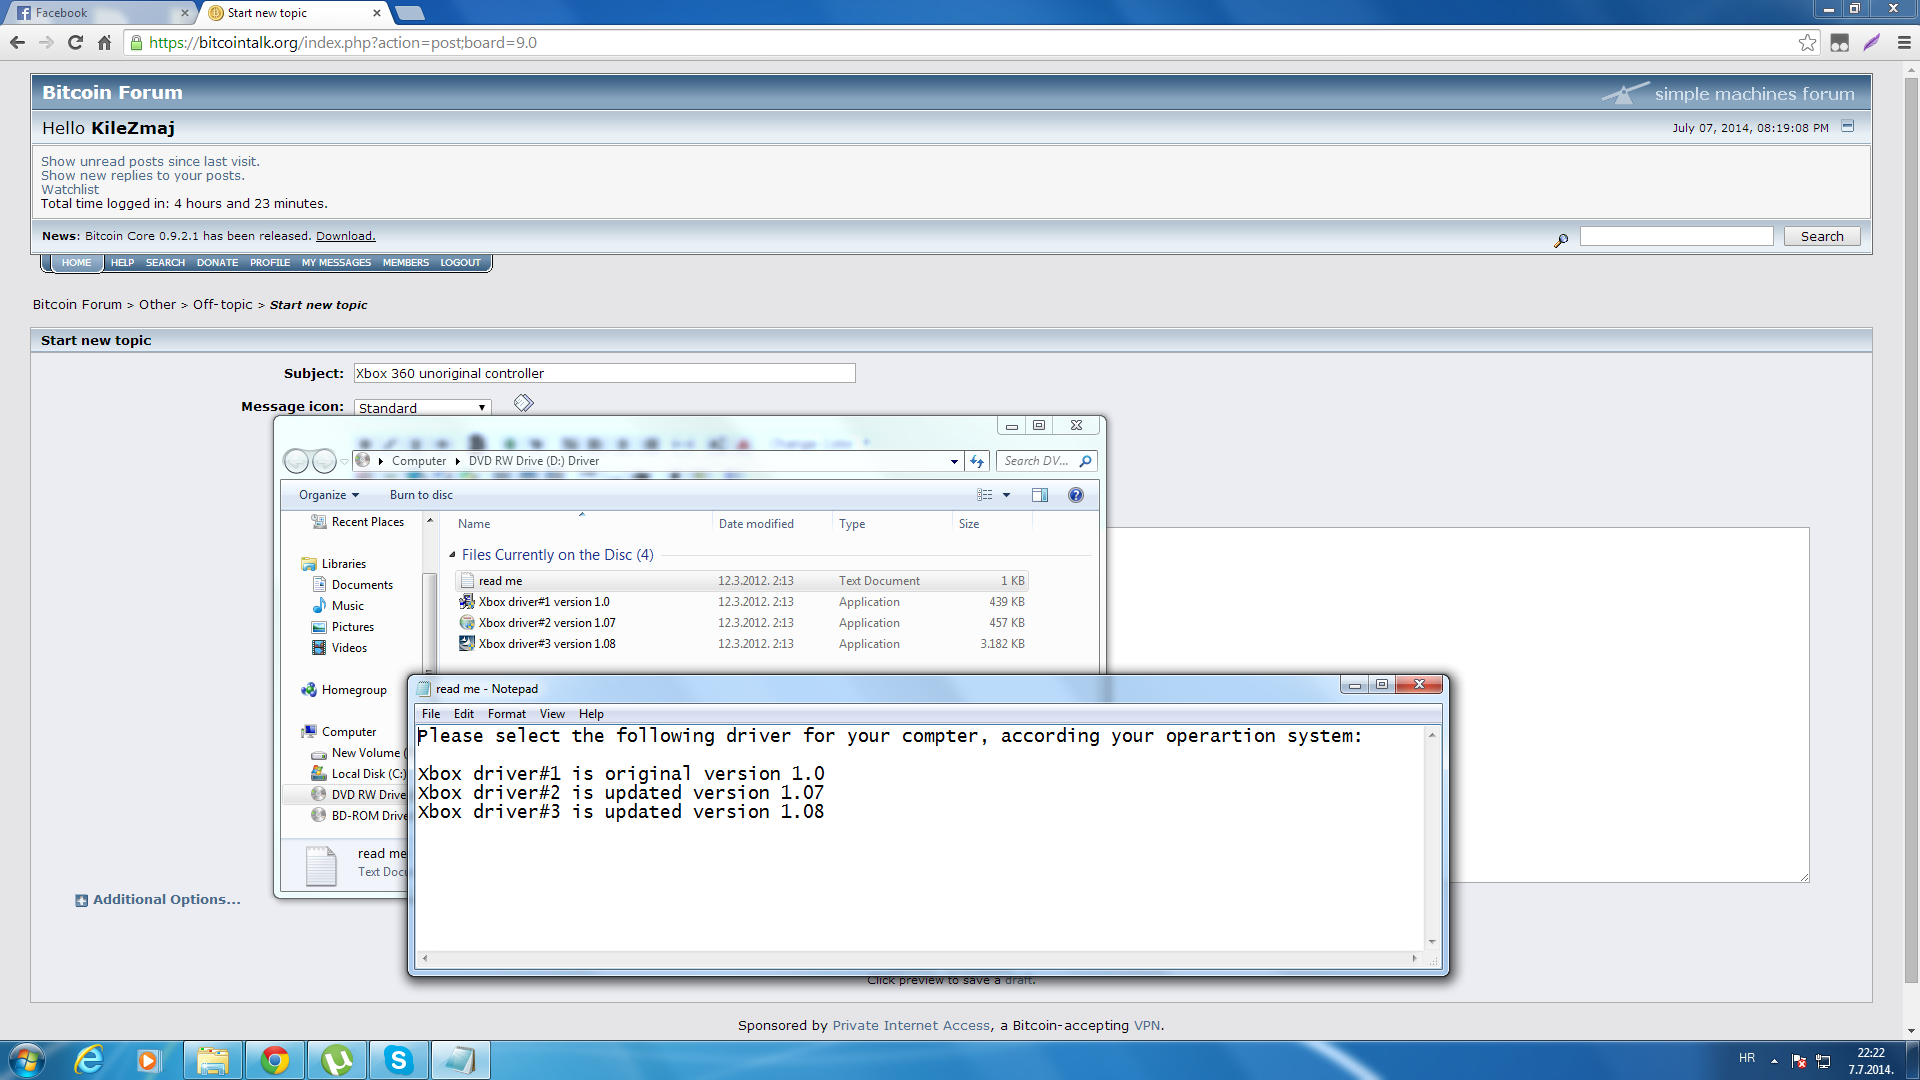1920x1080 pixels.
Task: Open the Chrome home page button
Action: (x=104, y=43)
